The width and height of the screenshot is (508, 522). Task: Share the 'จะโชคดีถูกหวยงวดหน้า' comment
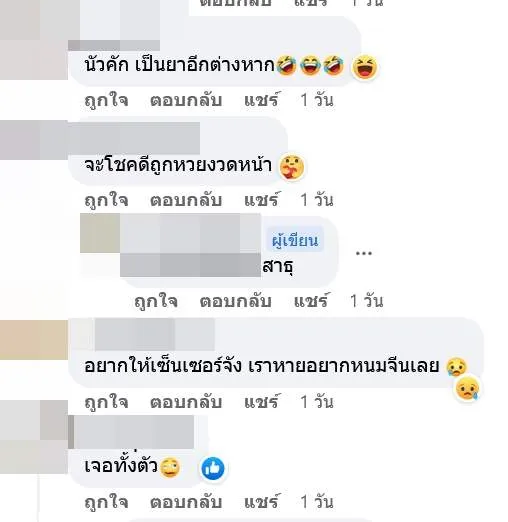261,200
